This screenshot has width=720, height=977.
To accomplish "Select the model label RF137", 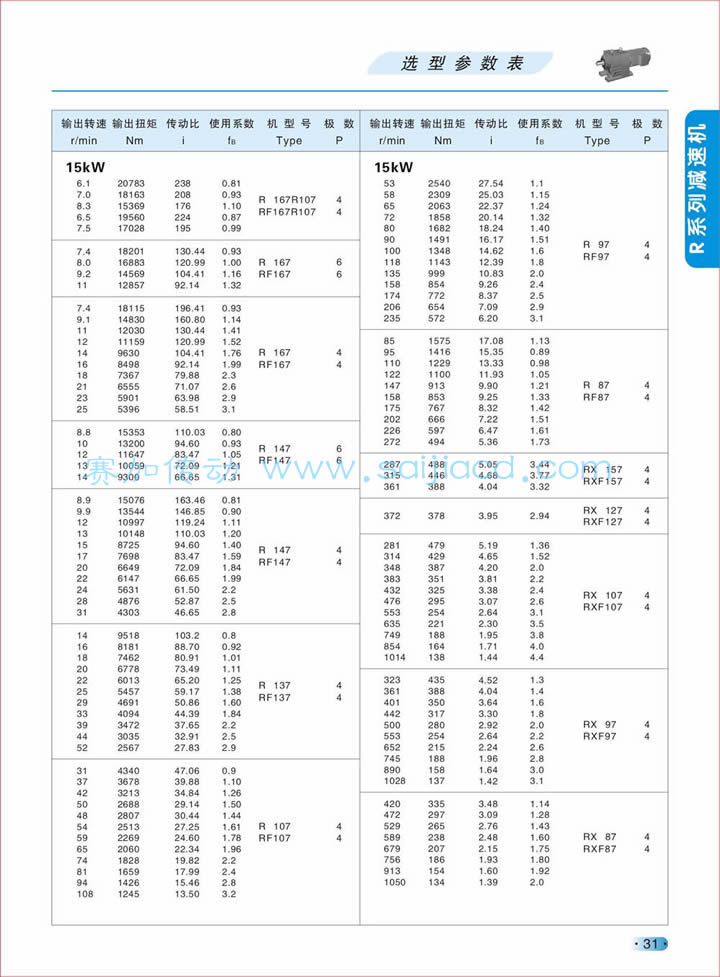I will coord(275,697).
